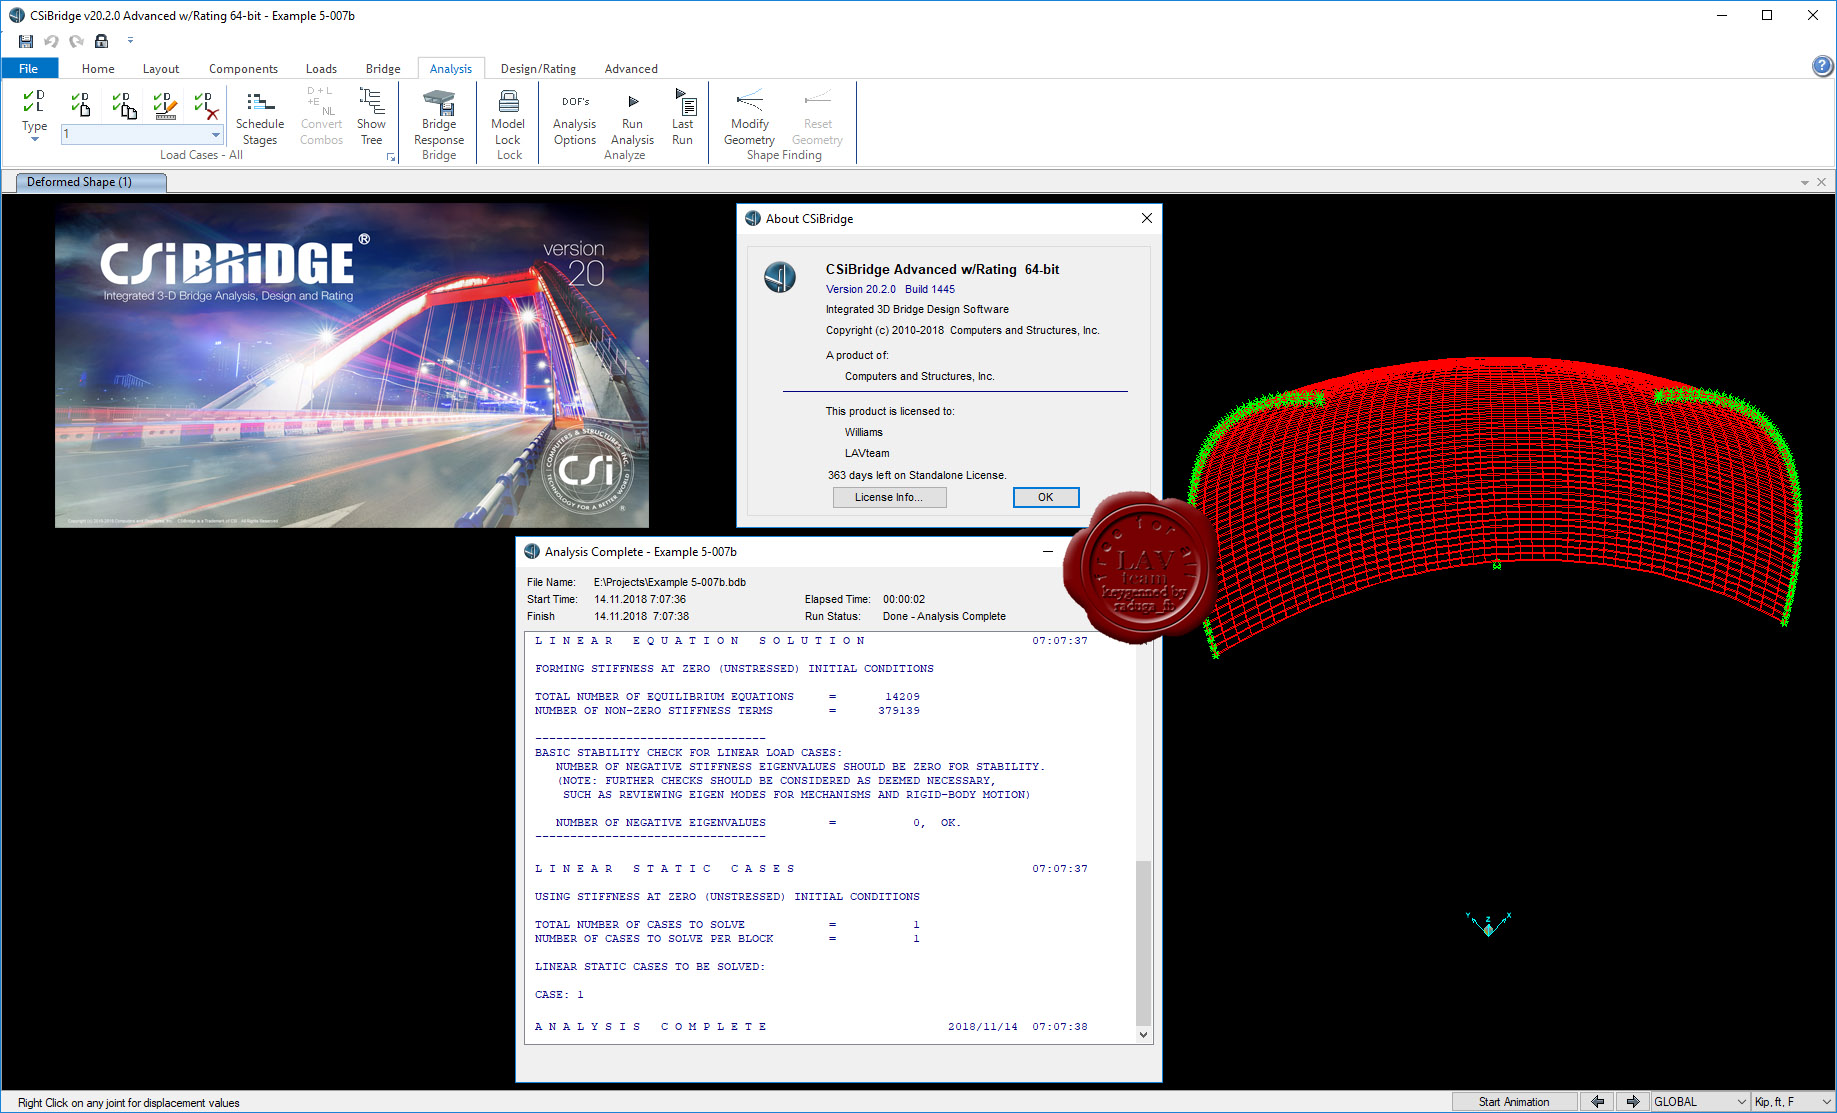Open the view window list dropdown arrow
This screenshot has width=1837, height=1113.
[x=1805, y=183]
